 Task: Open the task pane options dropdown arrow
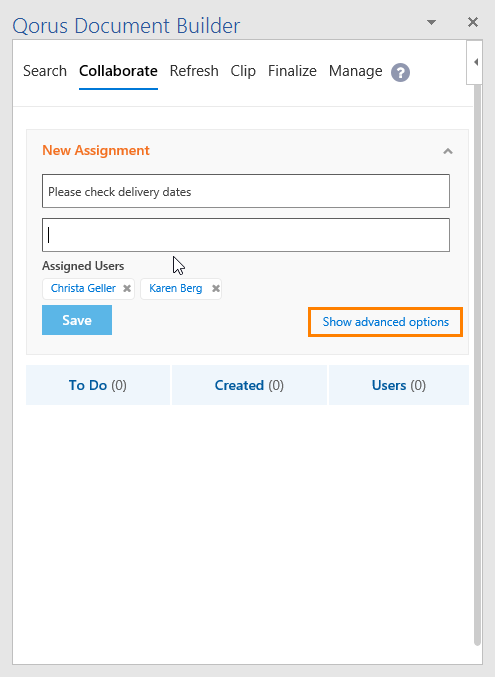point(431,22)
